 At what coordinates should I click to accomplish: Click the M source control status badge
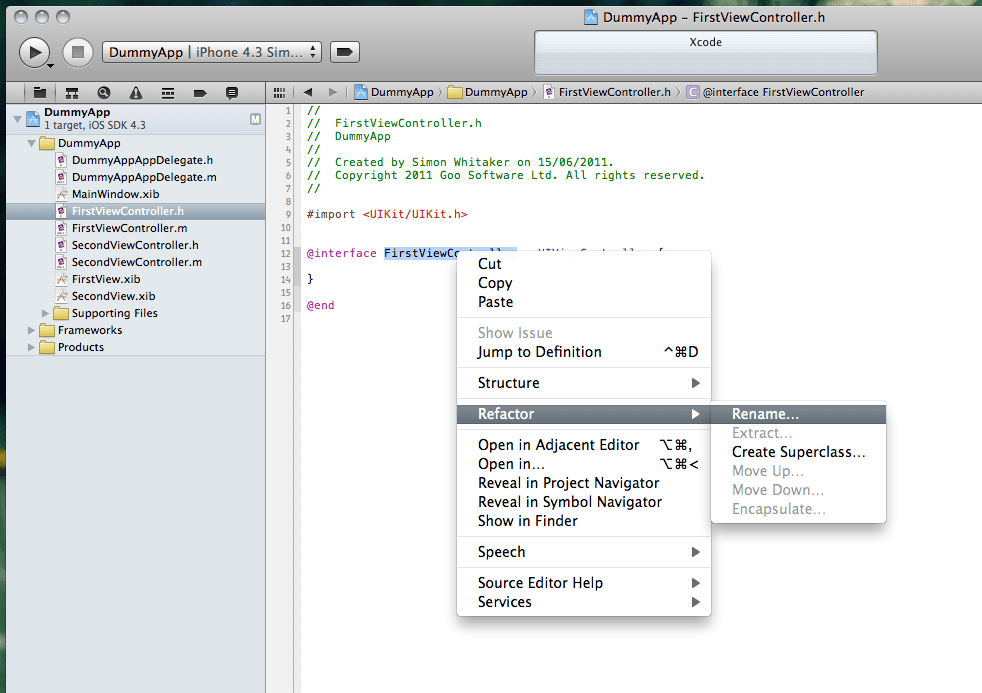(256, 119)
